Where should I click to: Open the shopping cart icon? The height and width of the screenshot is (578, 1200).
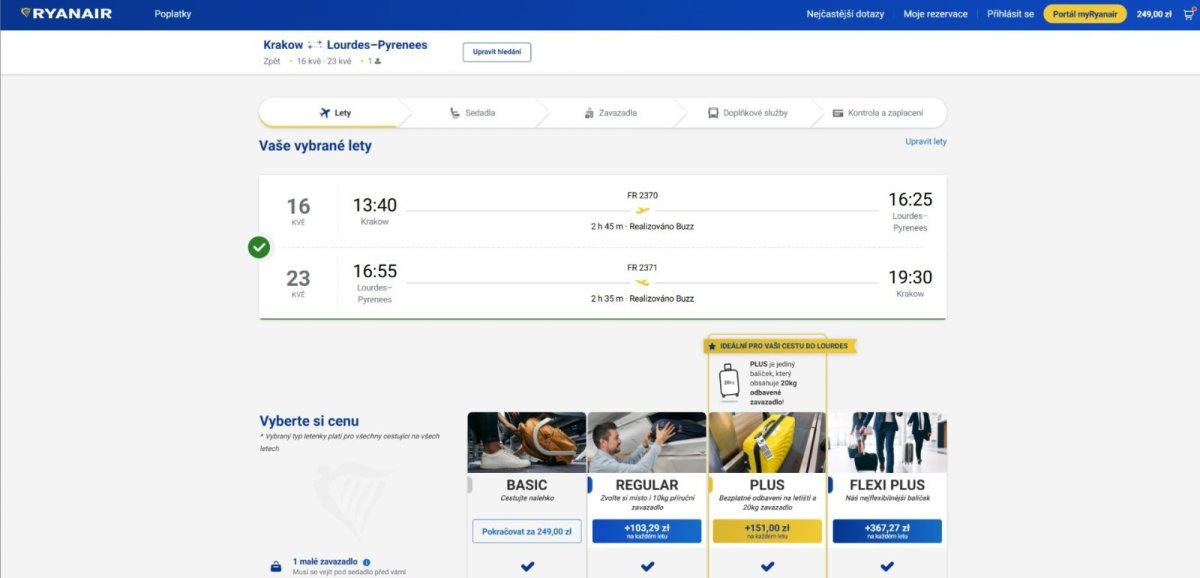(1187, 14)
